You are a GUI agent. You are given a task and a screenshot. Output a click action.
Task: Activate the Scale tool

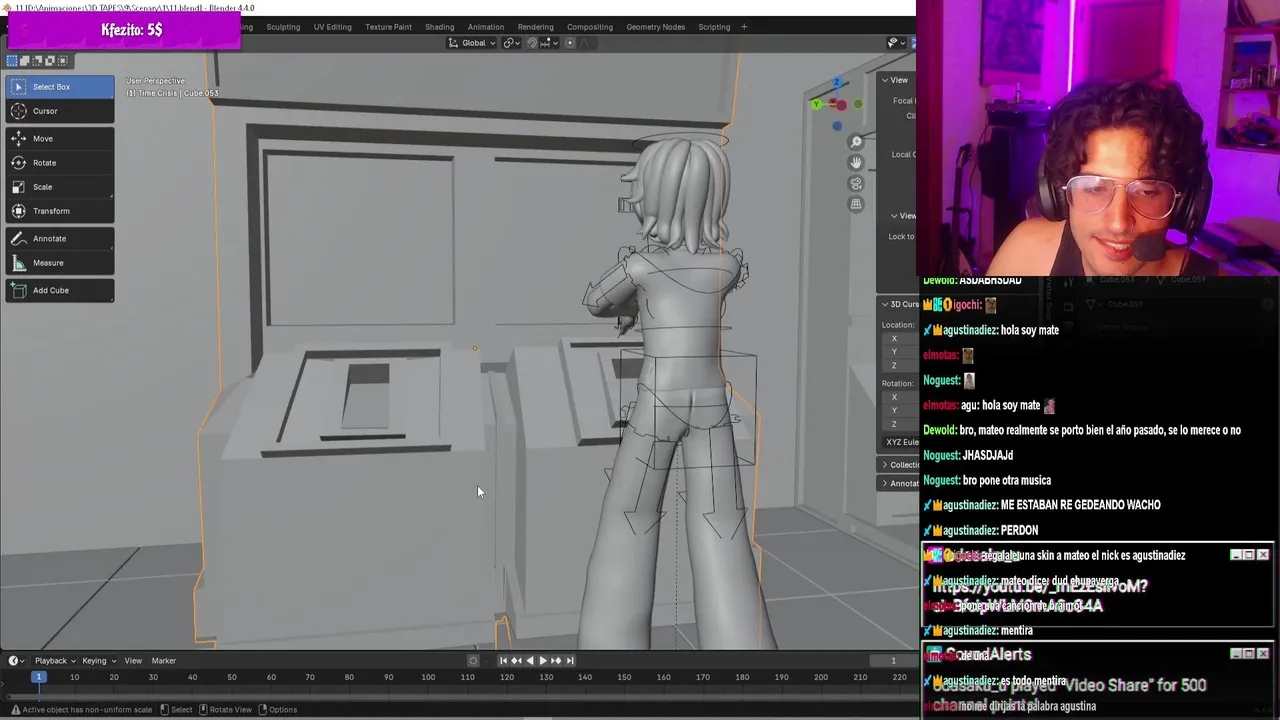[59, 187]
